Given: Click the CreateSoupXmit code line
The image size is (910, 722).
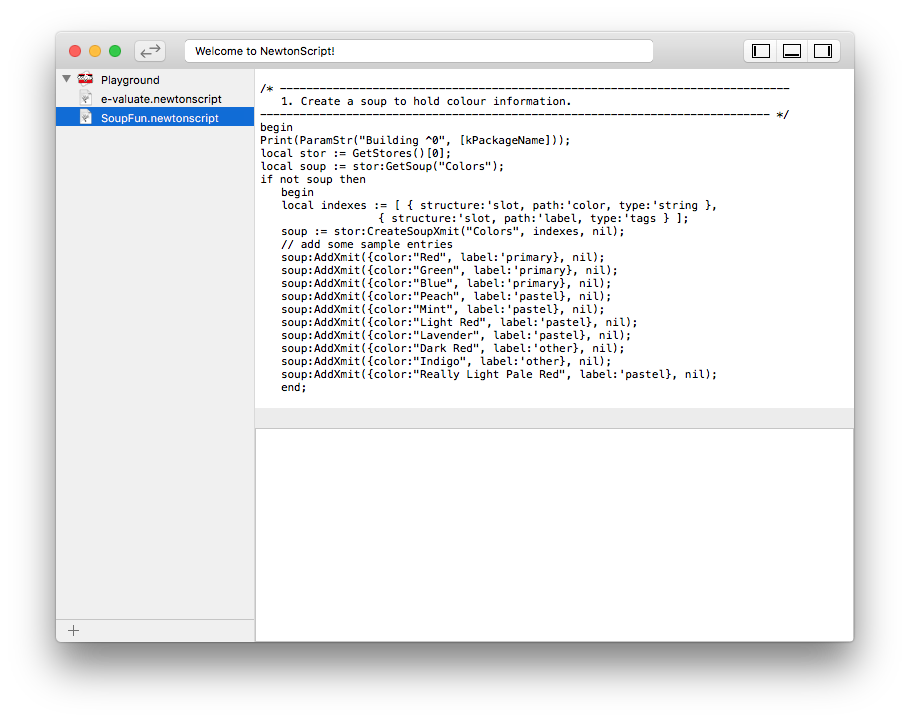Looking at the screenshot, I should pyautogui.click(x=453, y=231).
